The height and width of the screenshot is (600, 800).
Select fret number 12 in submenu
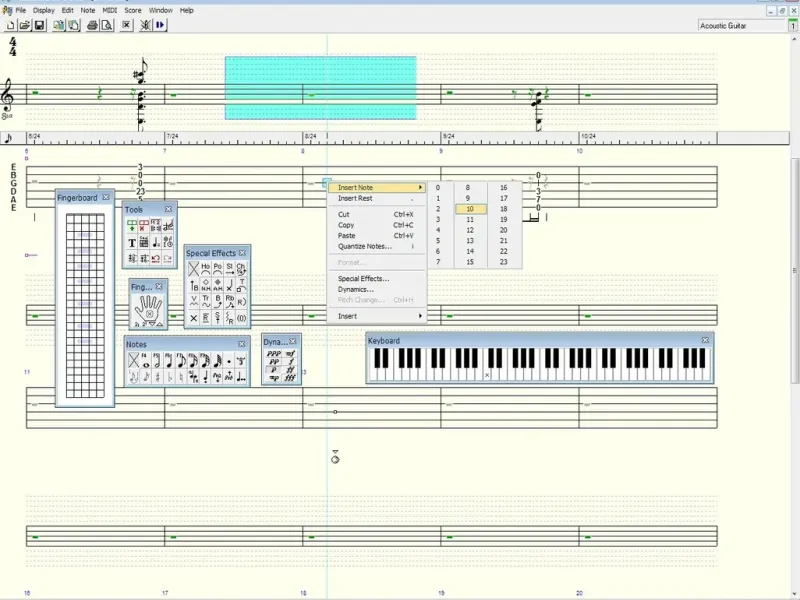point(470,230)
